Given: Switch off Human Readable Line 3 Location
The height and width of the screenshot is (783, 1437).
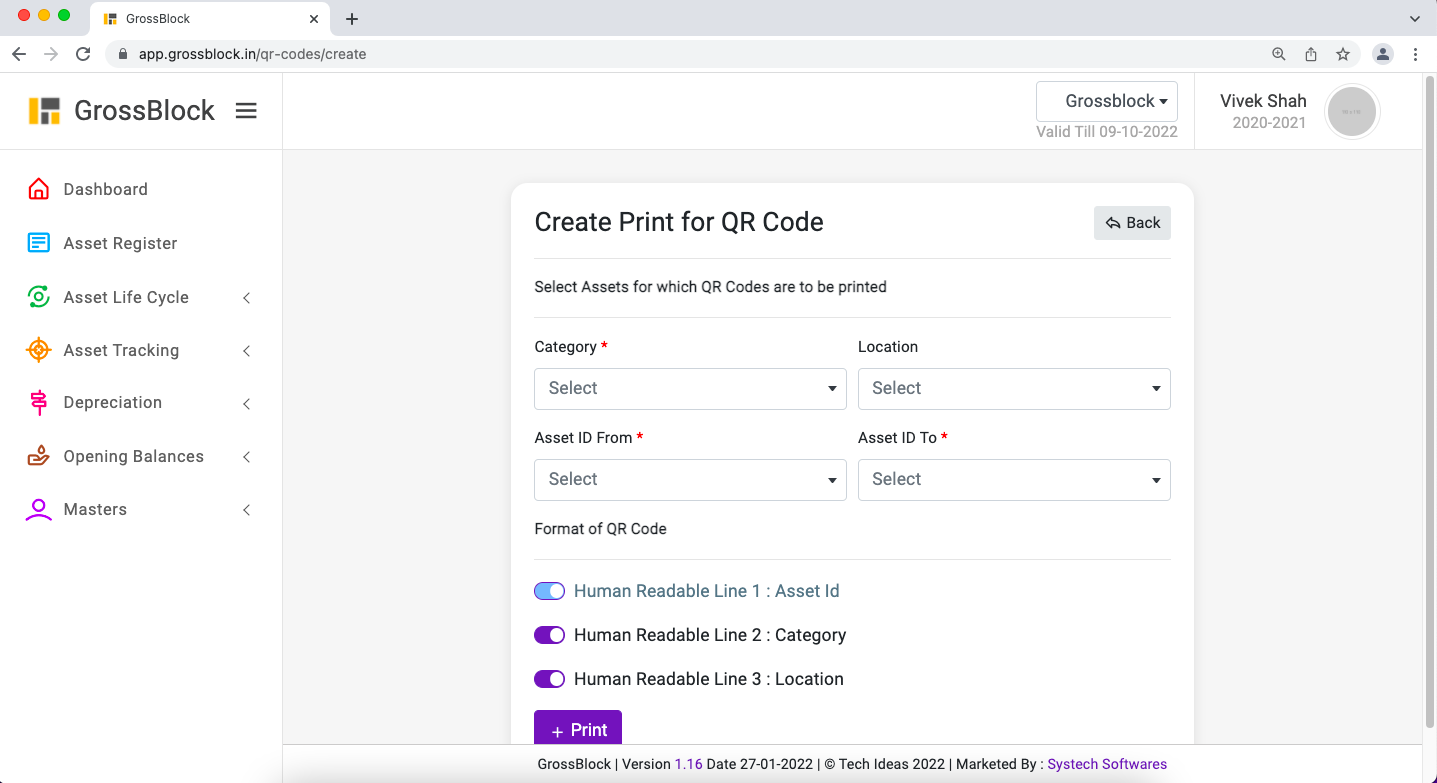Looking at the screenshot, I should [x=549, y=679].
